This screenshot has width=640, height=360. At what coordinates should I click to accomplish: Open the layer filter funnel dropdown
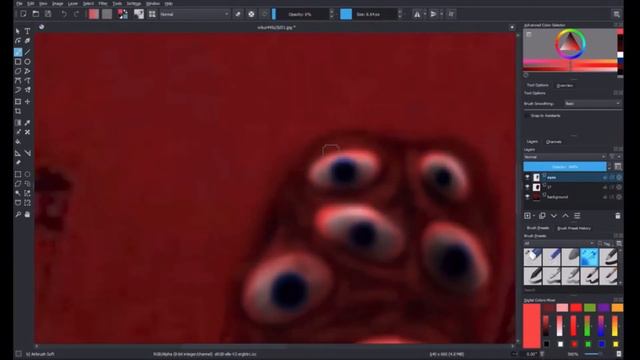point(613,157)
